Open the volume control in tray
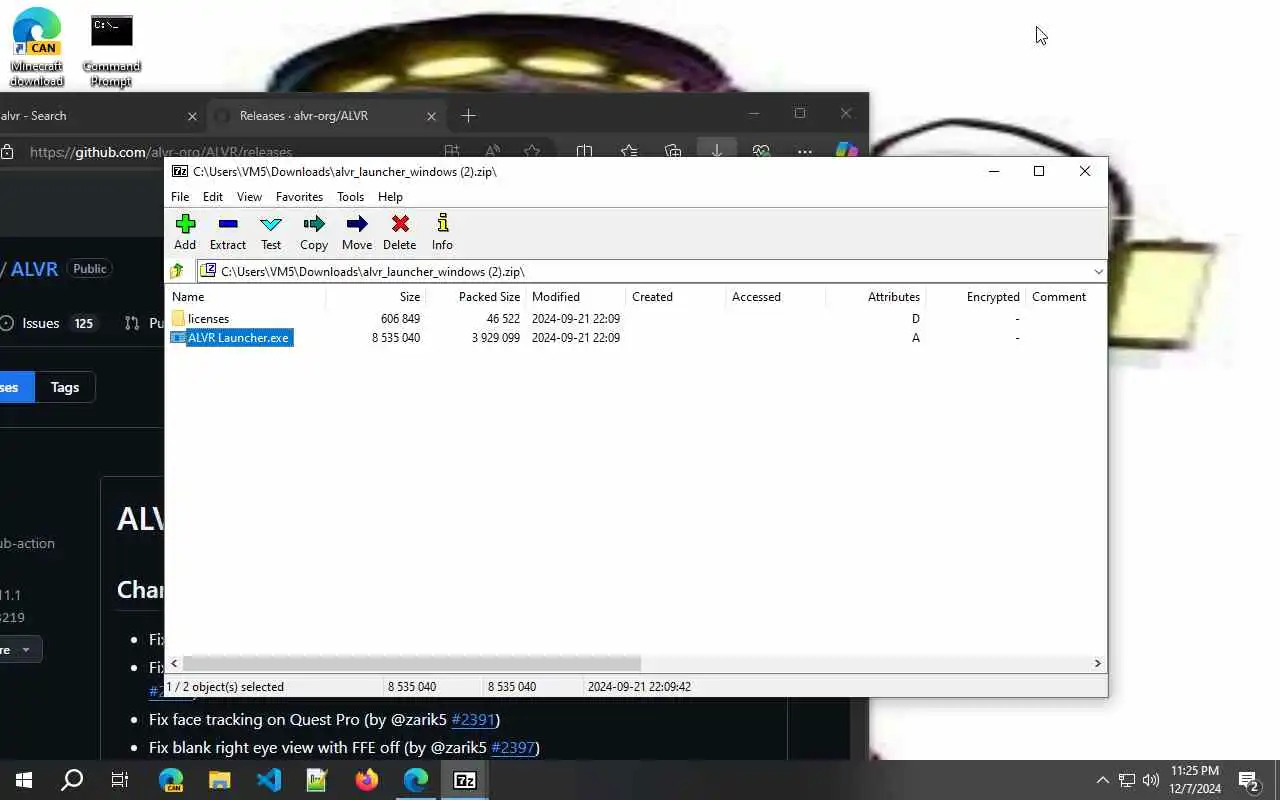 point(1151,780)
